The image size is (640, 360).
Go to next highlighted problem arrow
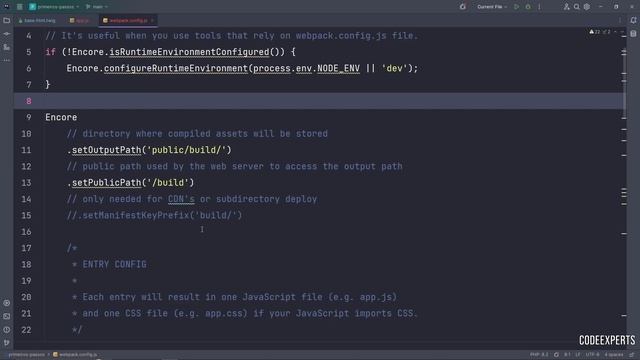(622, 31)
